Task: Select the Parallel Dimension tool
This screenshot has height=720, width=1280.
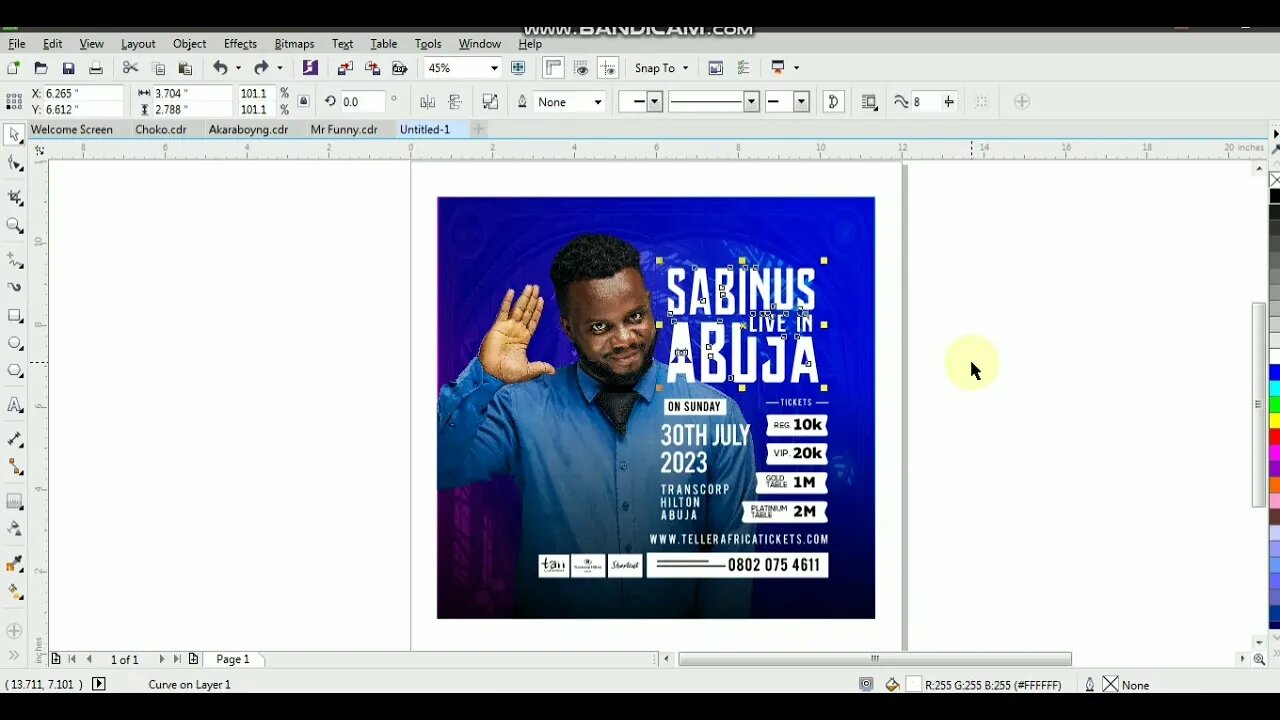Action: [x=14, y=439]
